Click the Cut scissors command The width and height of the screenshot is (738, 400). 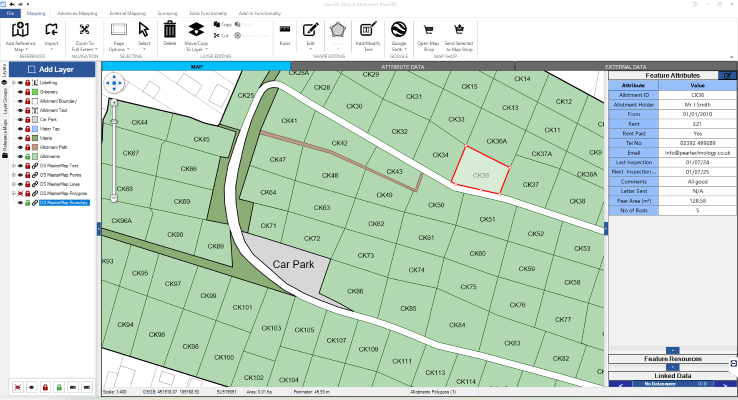coord(221,35)
